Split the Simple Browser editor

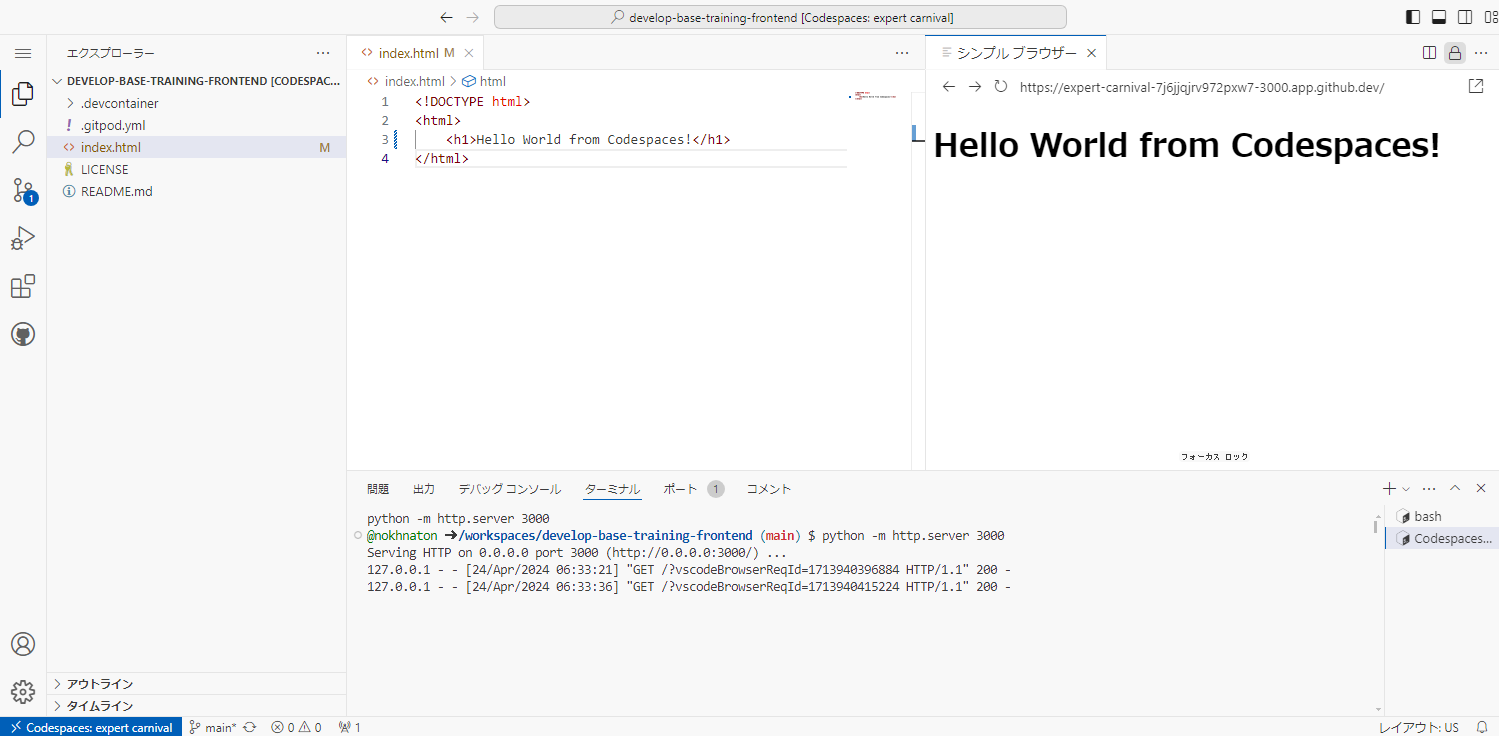tap(1430, 53)
